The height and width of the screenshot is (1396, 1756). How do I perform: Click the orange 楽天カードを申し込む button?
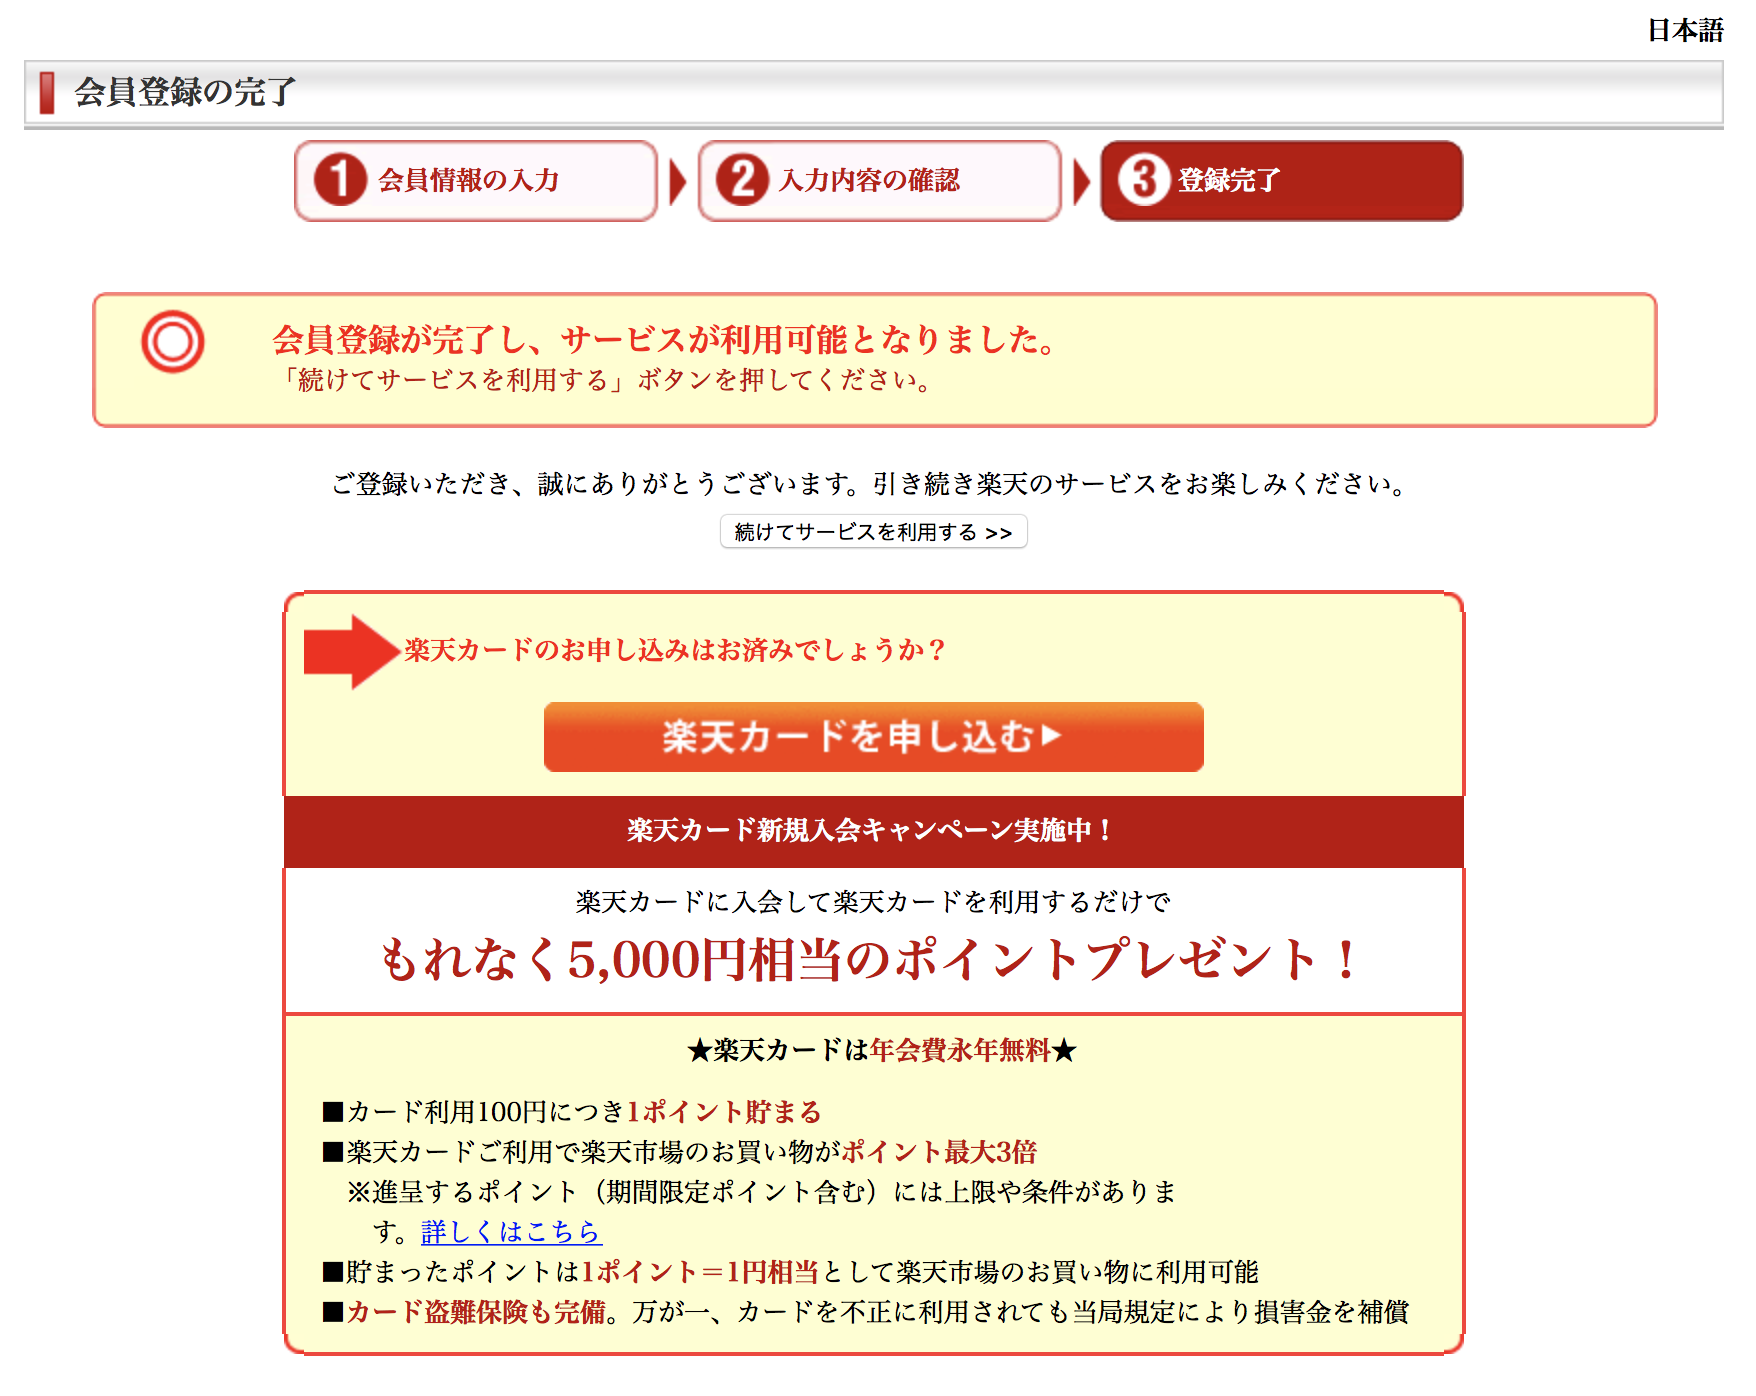pyautogui.click(x=873, y=737)
